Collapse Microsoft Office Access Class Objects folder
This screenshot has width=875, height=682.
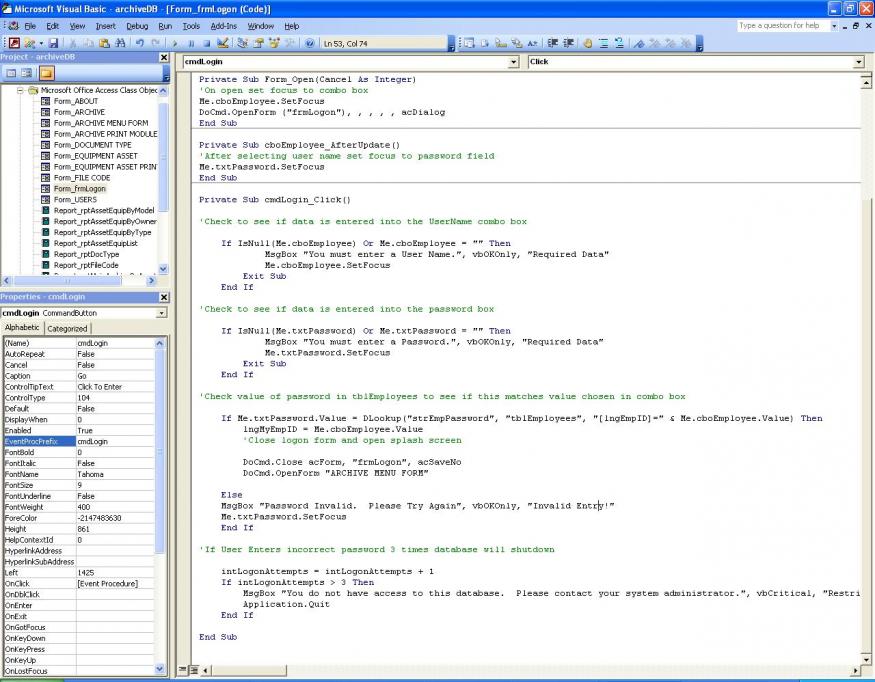coord(21,90)
